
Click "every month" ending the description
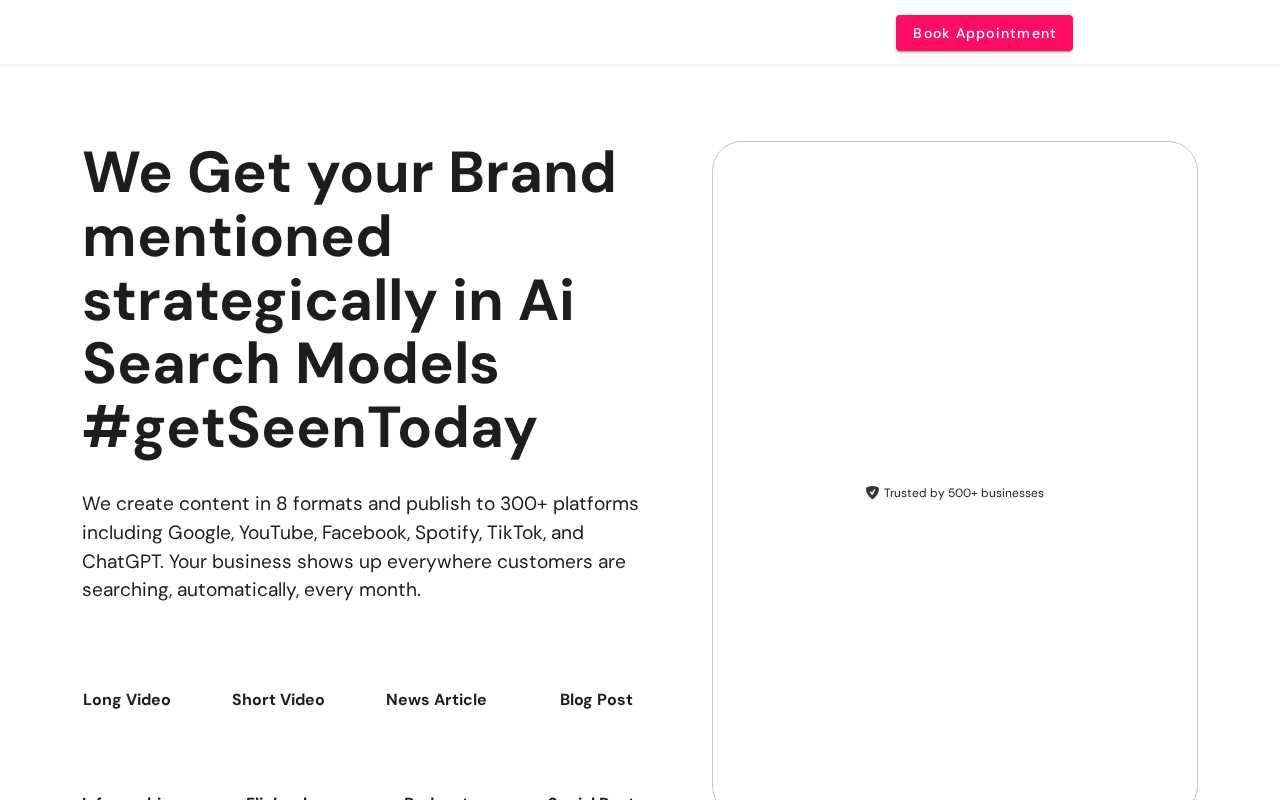[361, 590]
